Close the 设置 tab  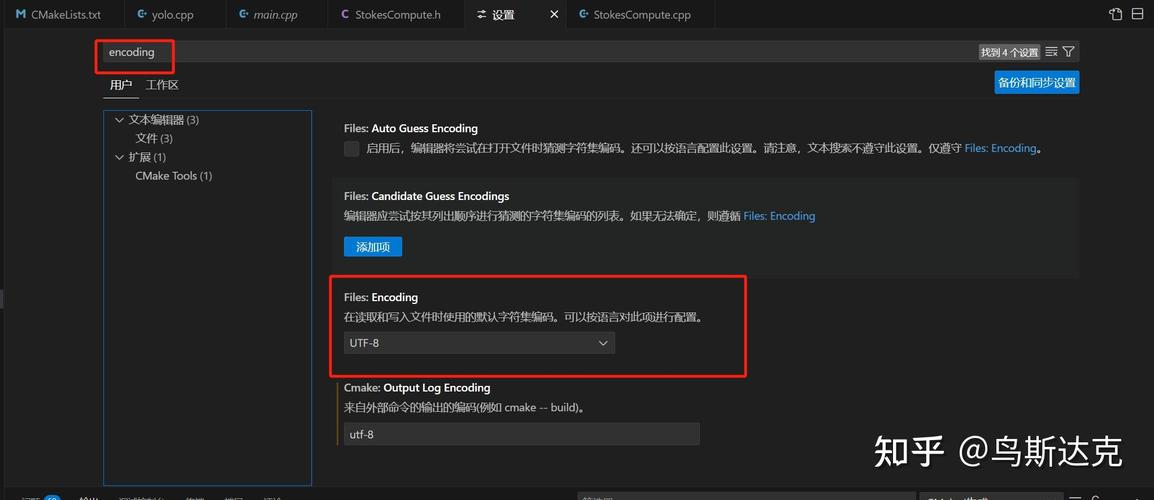pos(554,15)
